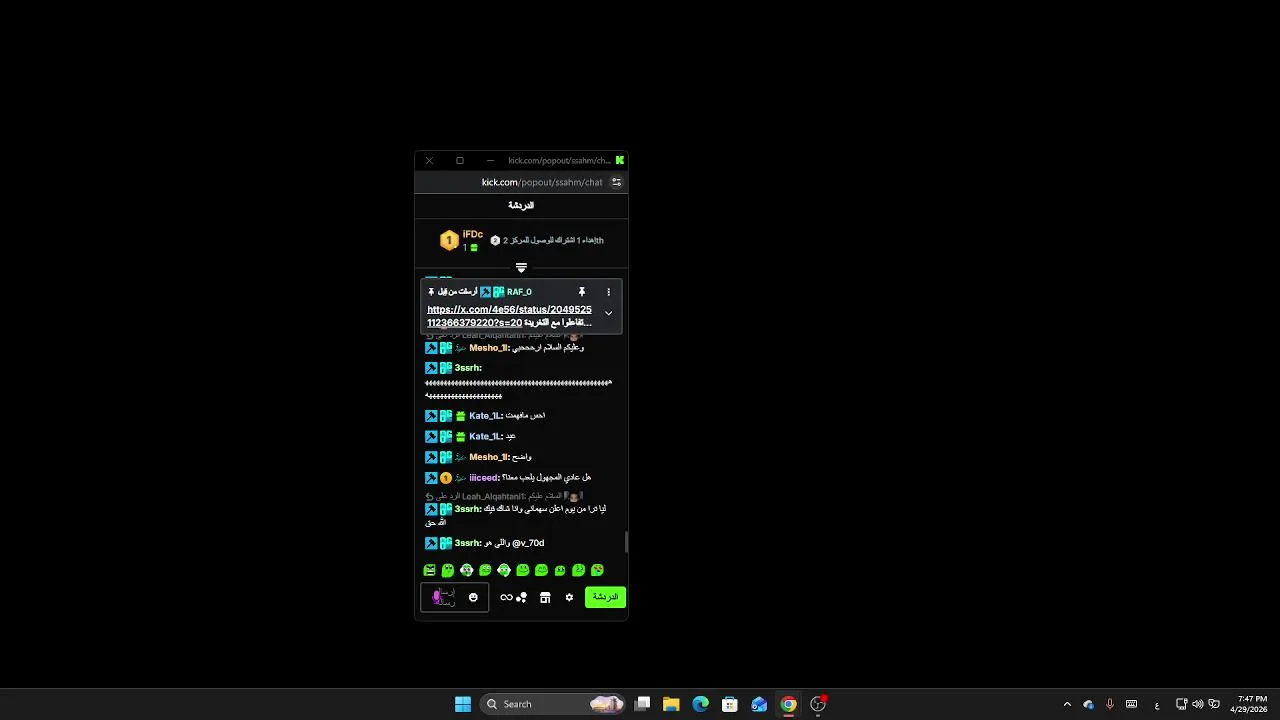Open chat settings gear icon
Viewport: 1280px width, 720px height.
point(569,597)
